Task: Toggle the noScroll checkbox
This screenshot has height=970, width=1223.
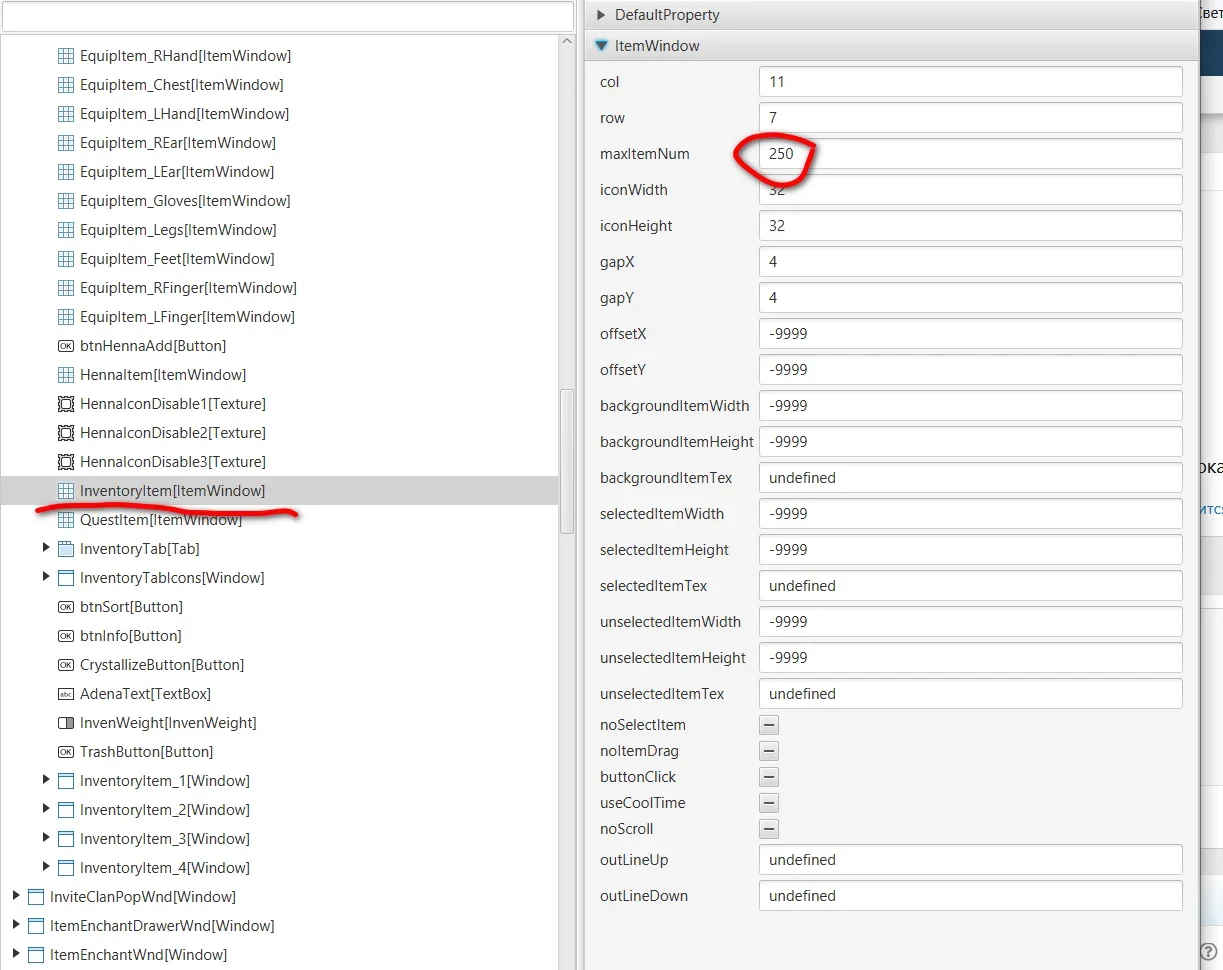Action: pyautogui.click(x=769, y=829)
